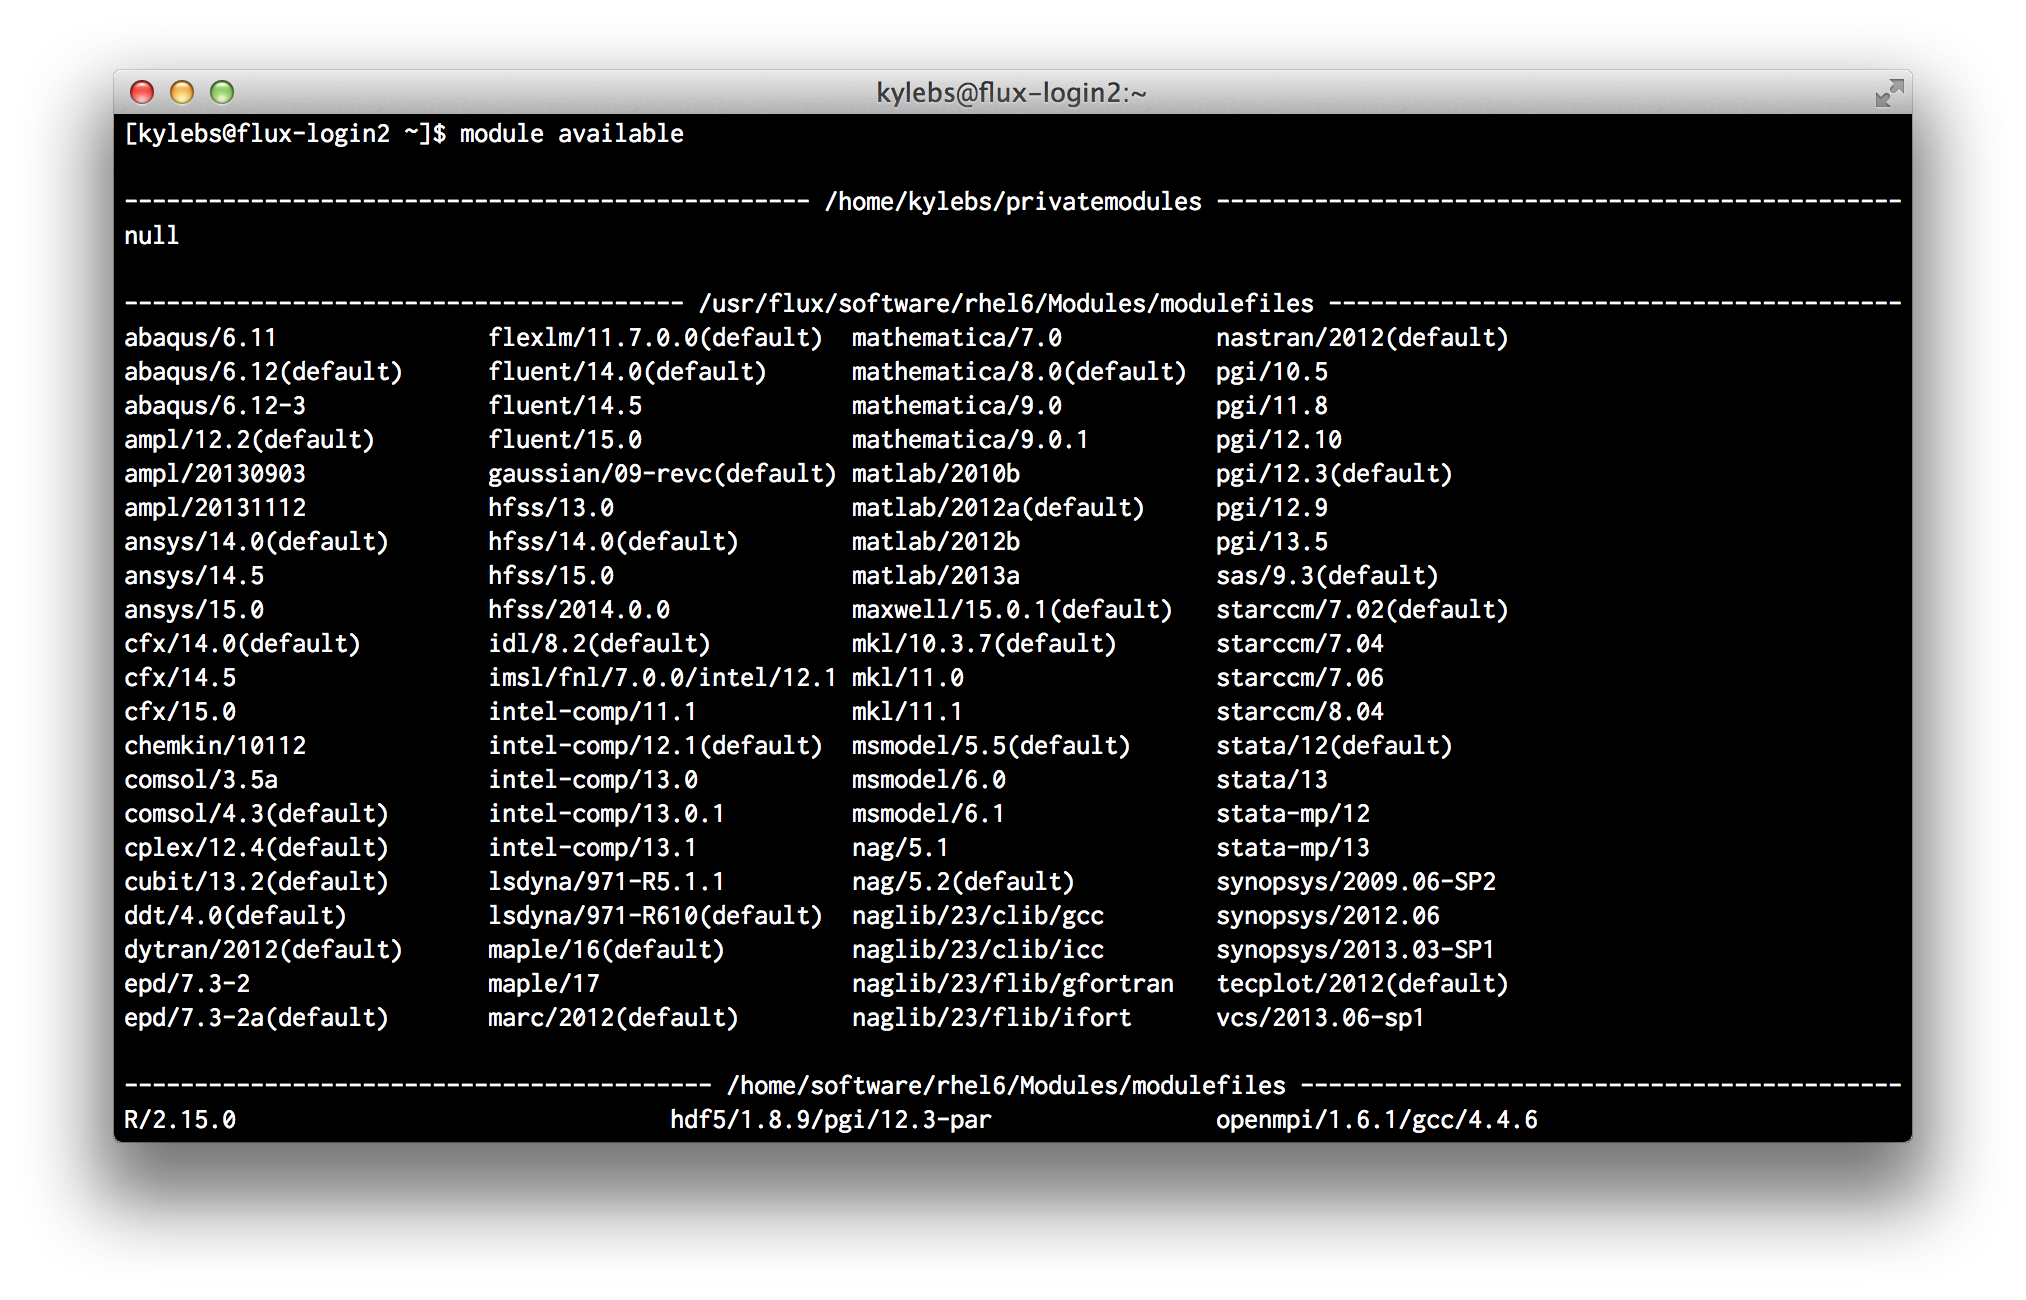Select imsl/fnl/7.0.0/intel/12.1 entry
The height and width of the screenshot is (1300, 2026).
662,677
